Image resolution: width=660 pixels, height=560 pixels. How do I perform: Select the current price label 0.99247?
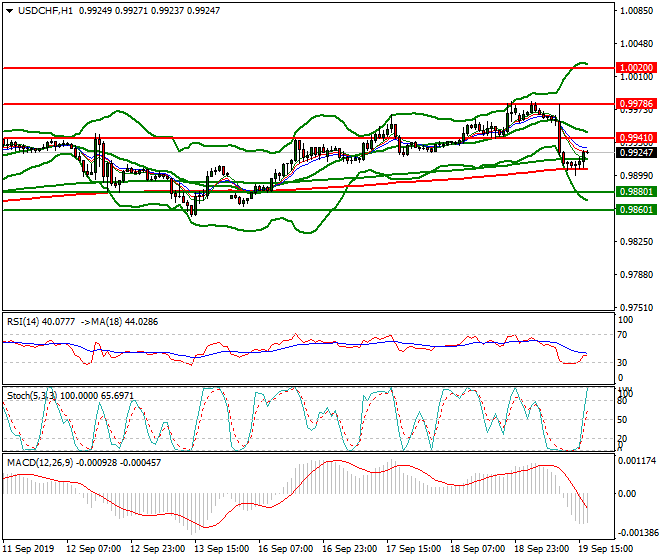[x=636, y=152]
